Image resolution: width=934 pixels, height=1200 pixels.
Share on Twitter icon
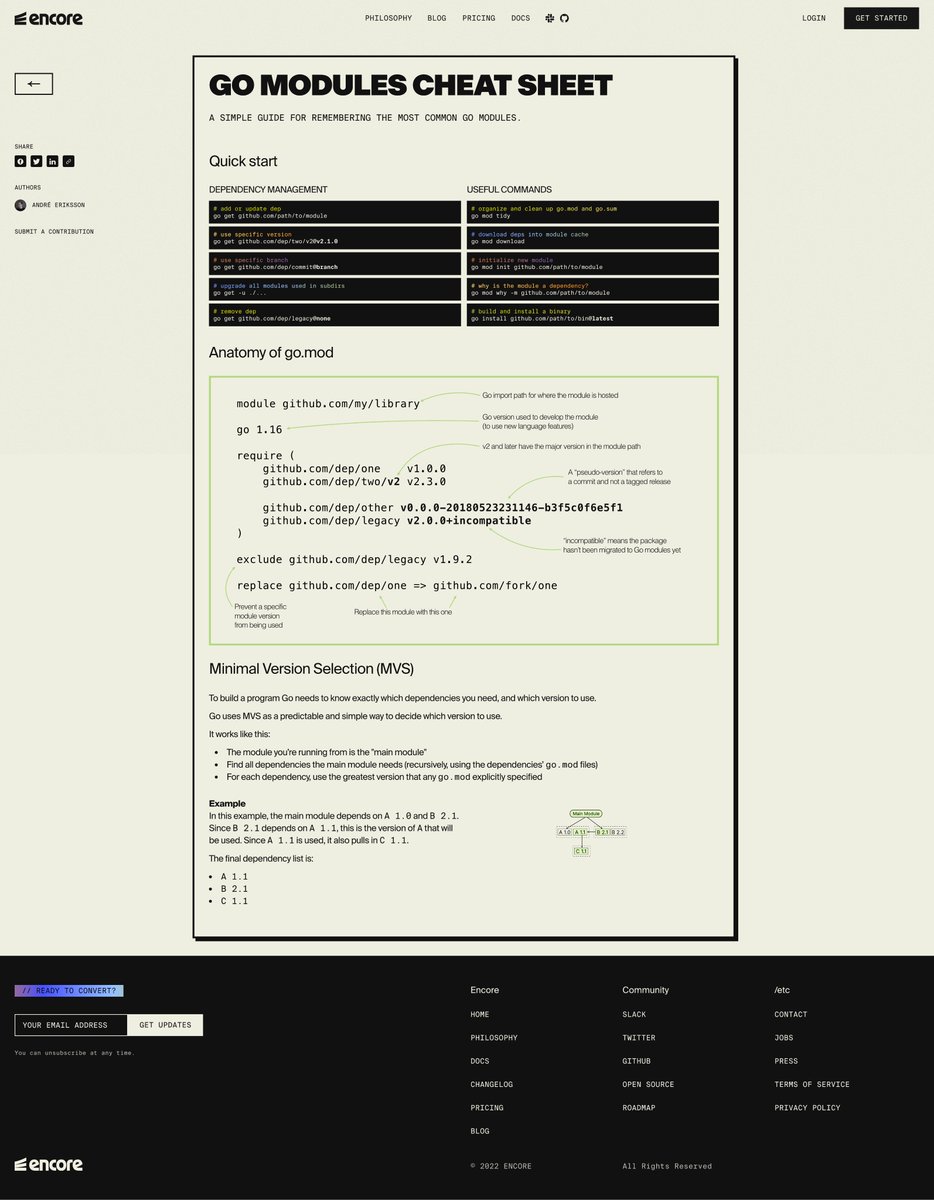pyautogui.click(x=36, y=161)
